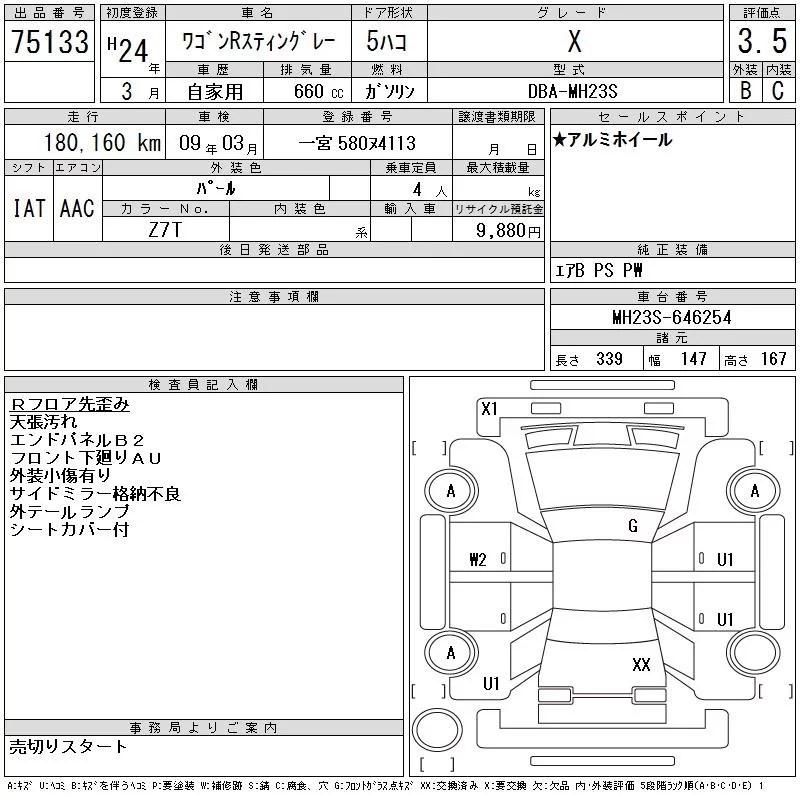The height and width of the screenshot is (800, 800).
Task: Click セールスポイント section header
Action: click(672, 117)
